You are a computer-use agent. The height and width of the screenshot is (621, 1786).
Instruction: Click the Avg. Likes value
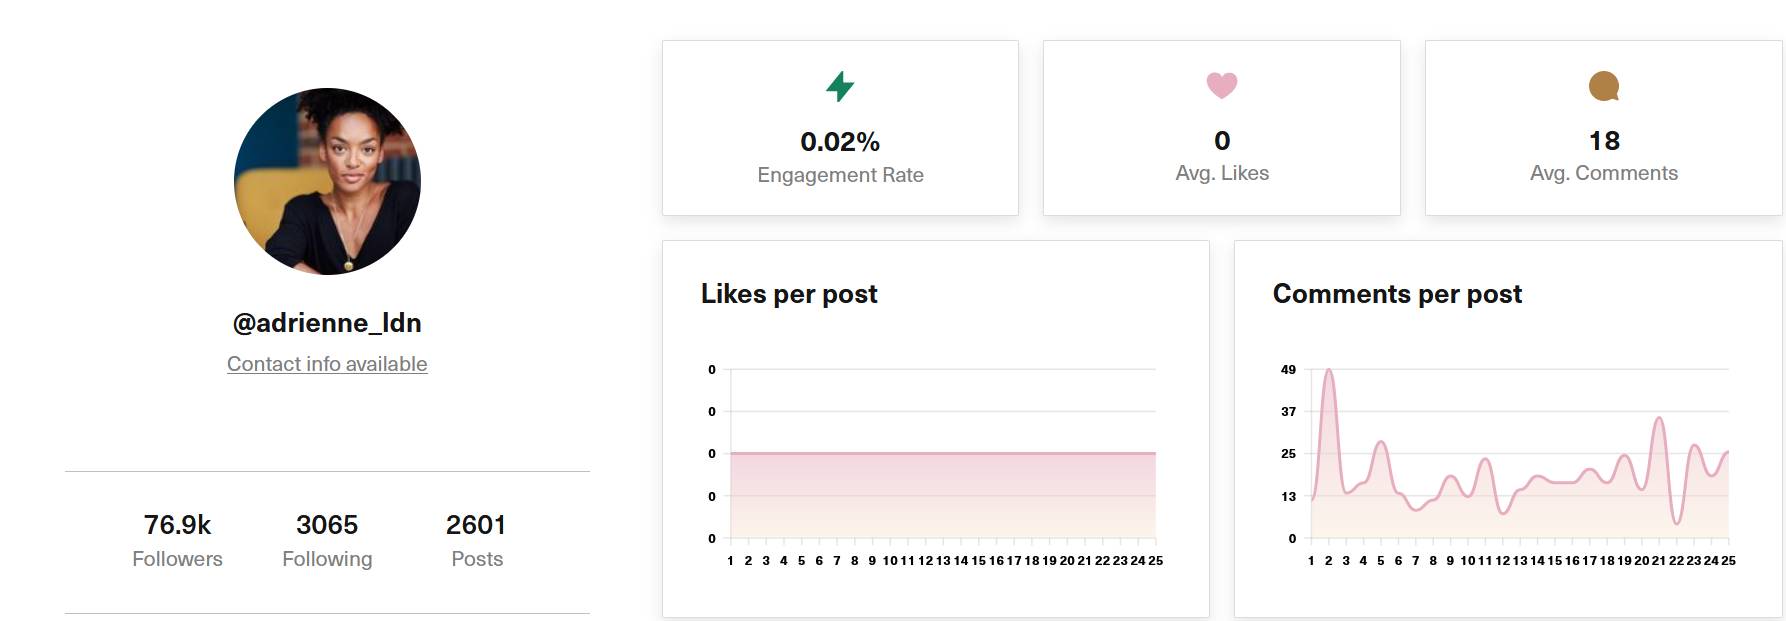(1222, 141)
